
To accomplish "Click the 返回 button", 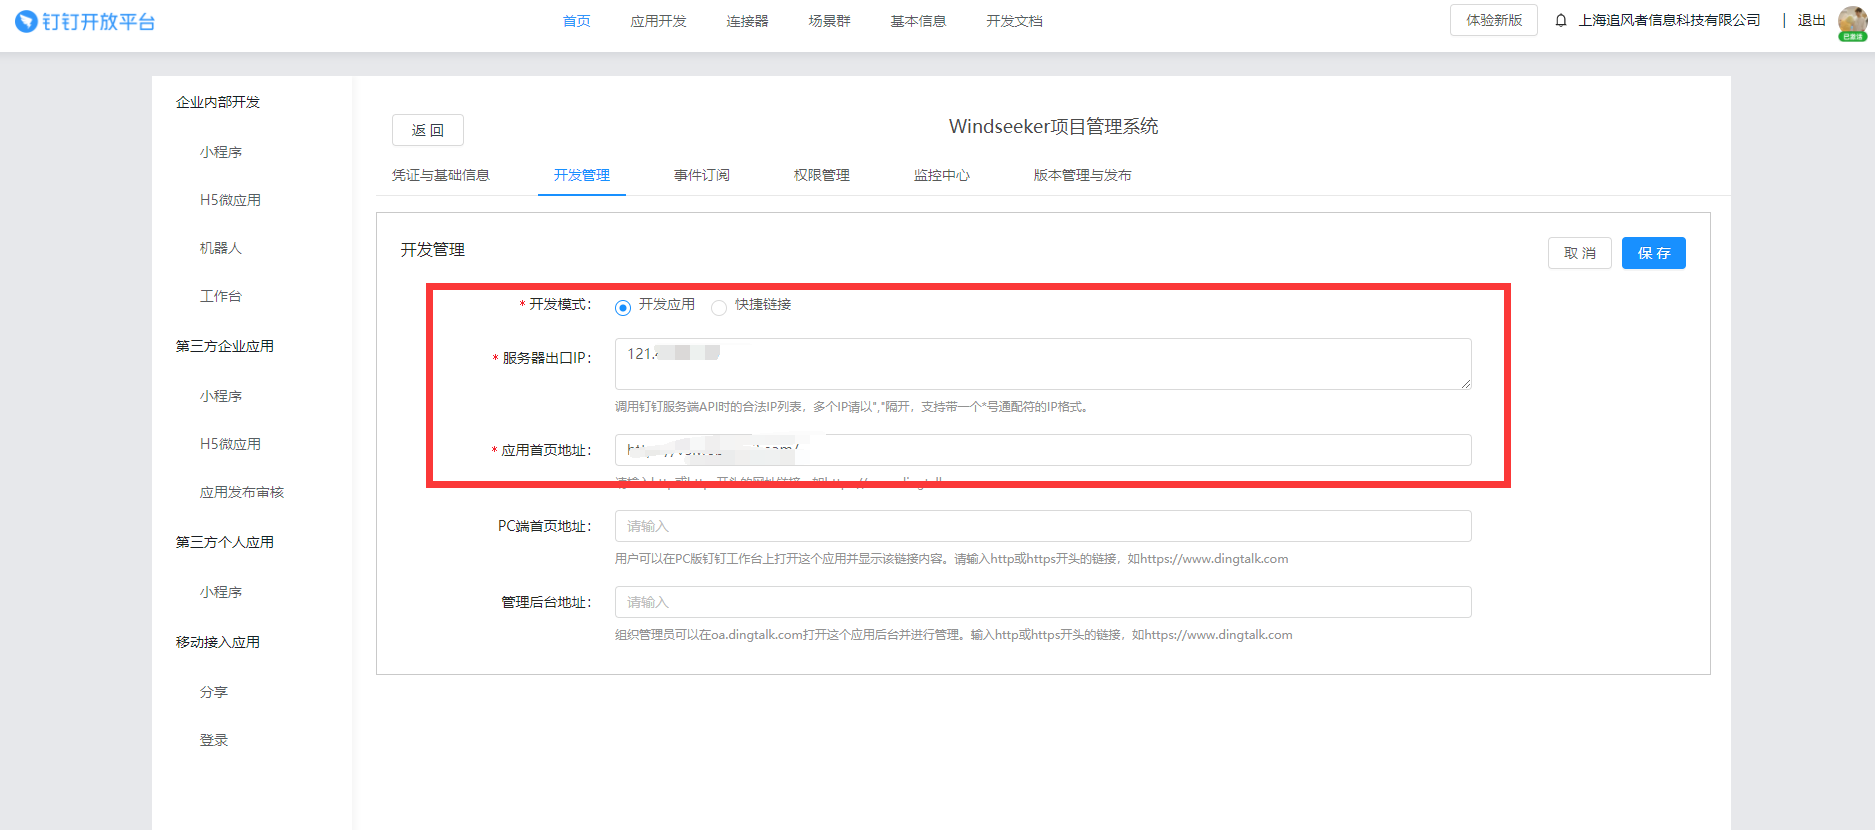I will pyautogui.click(x=428, y=130).
